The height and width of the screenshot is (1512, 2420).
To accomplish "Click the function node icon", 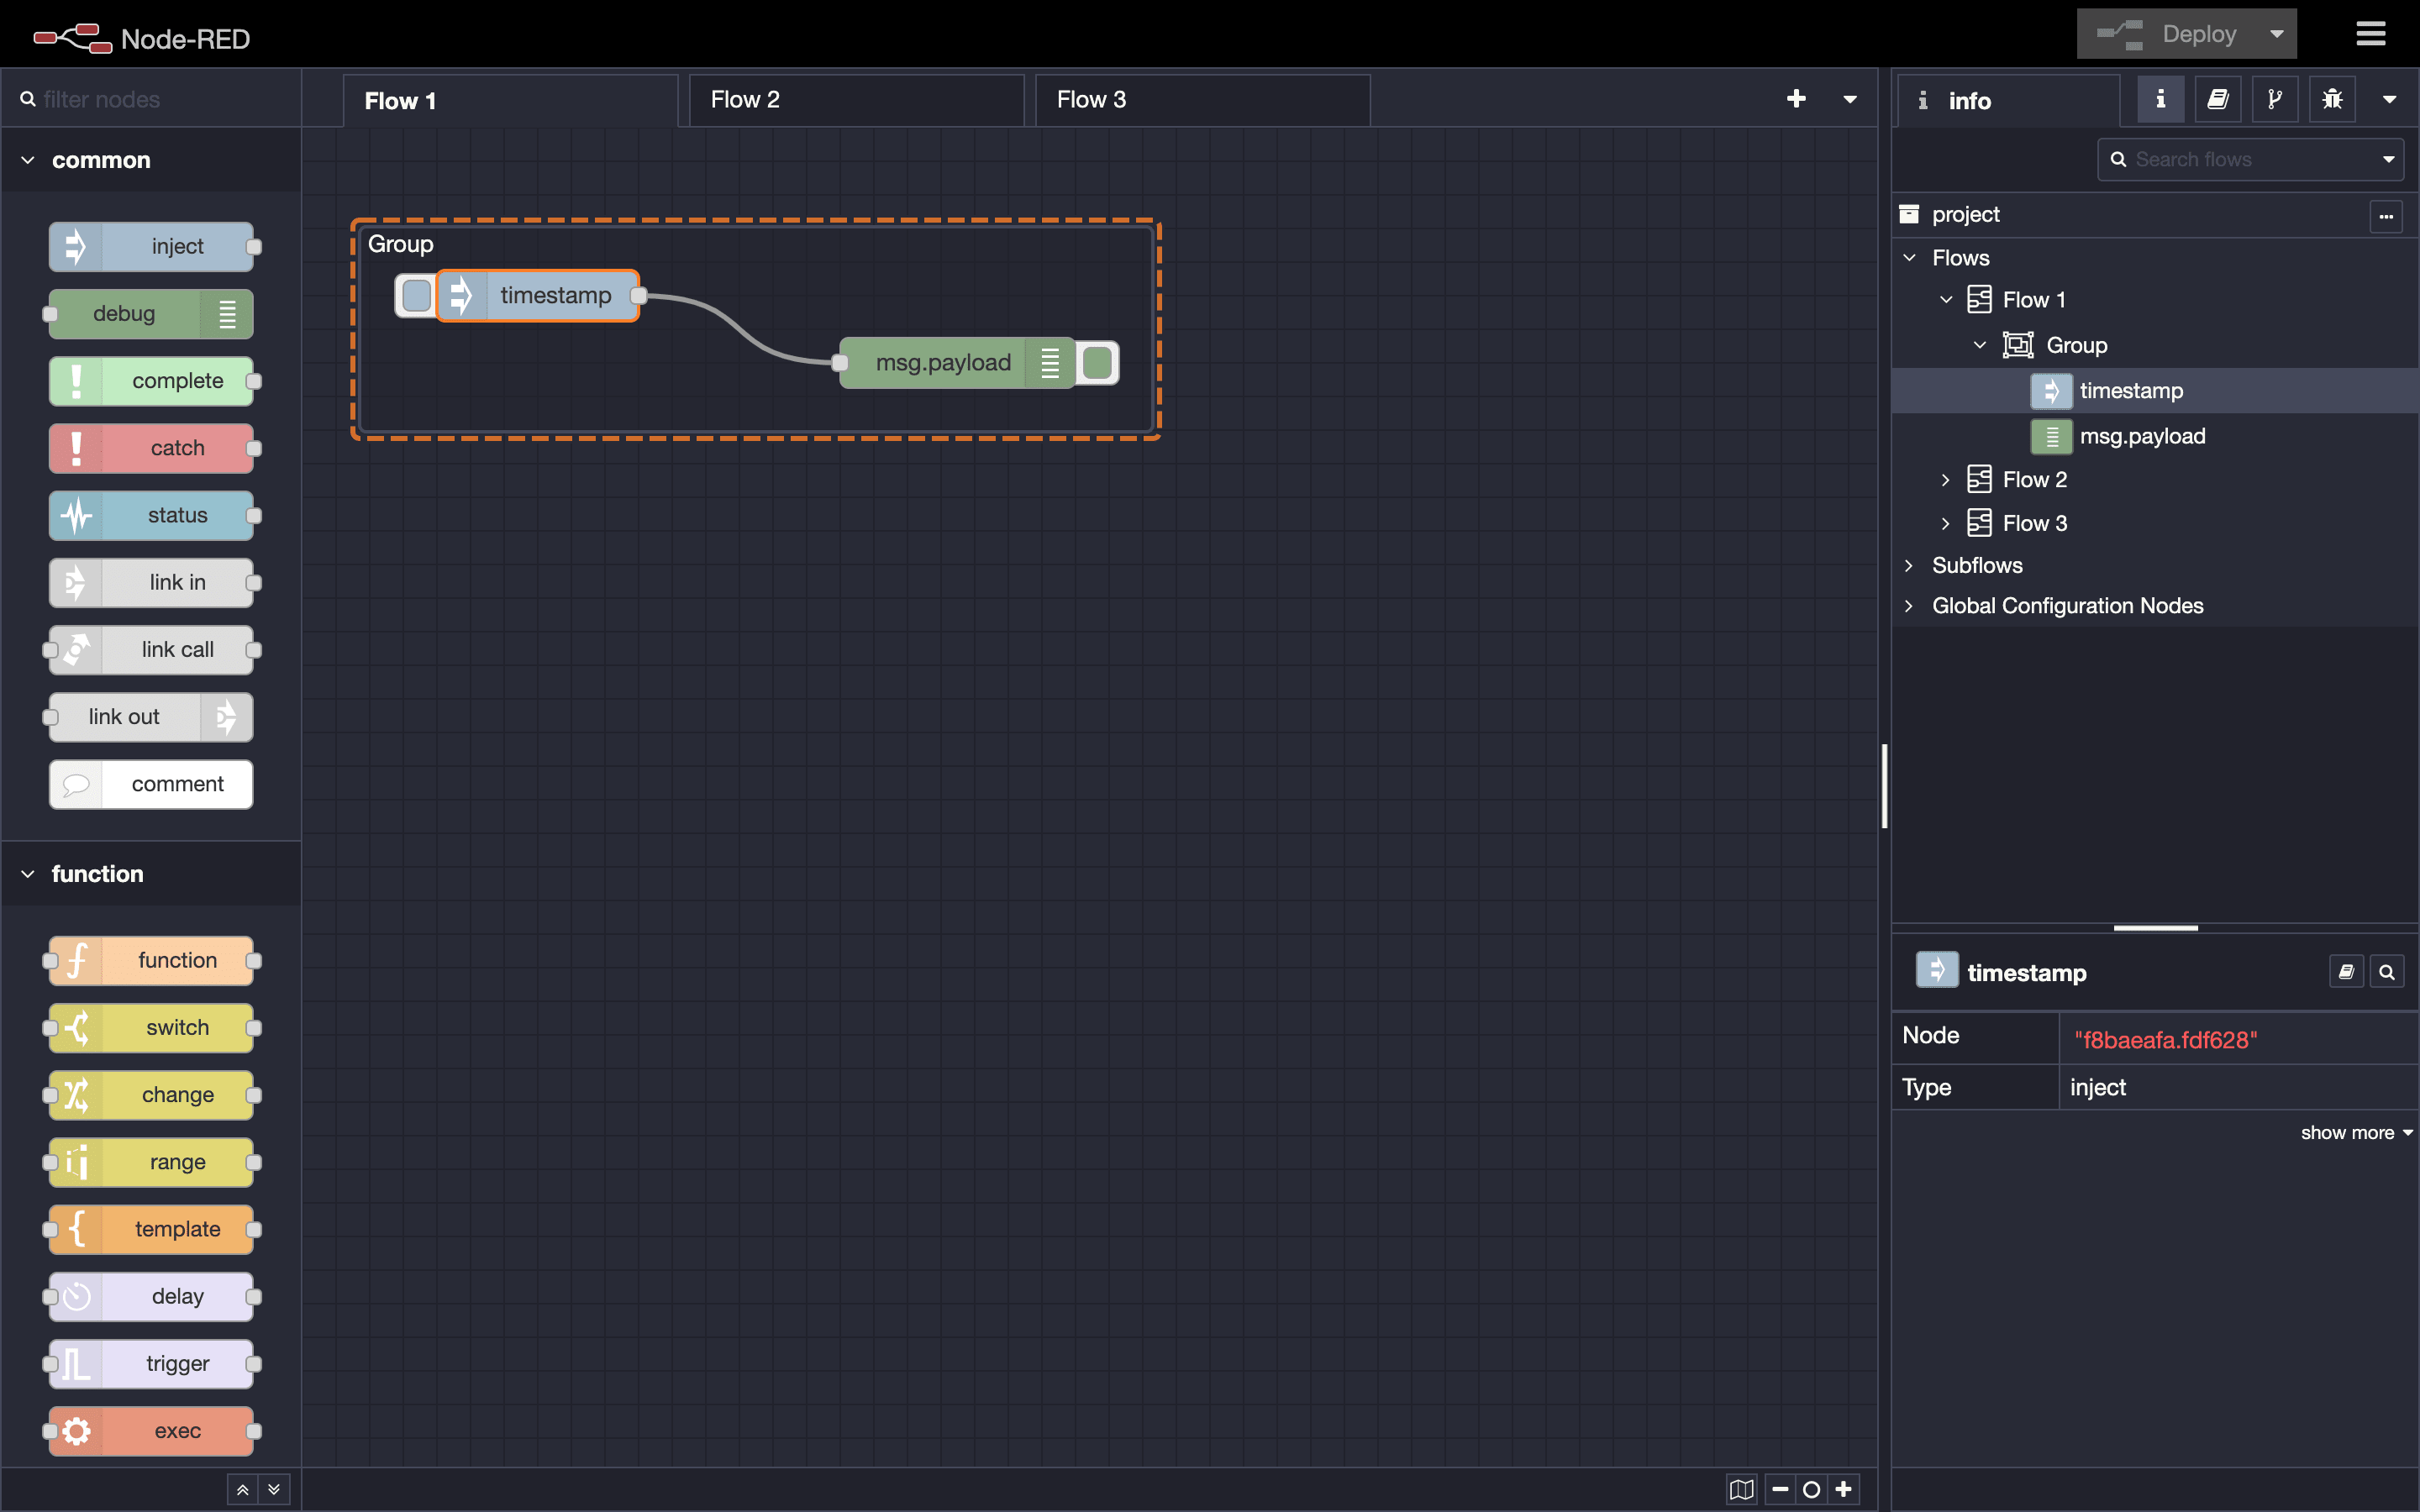I will (x=76, y=962).
